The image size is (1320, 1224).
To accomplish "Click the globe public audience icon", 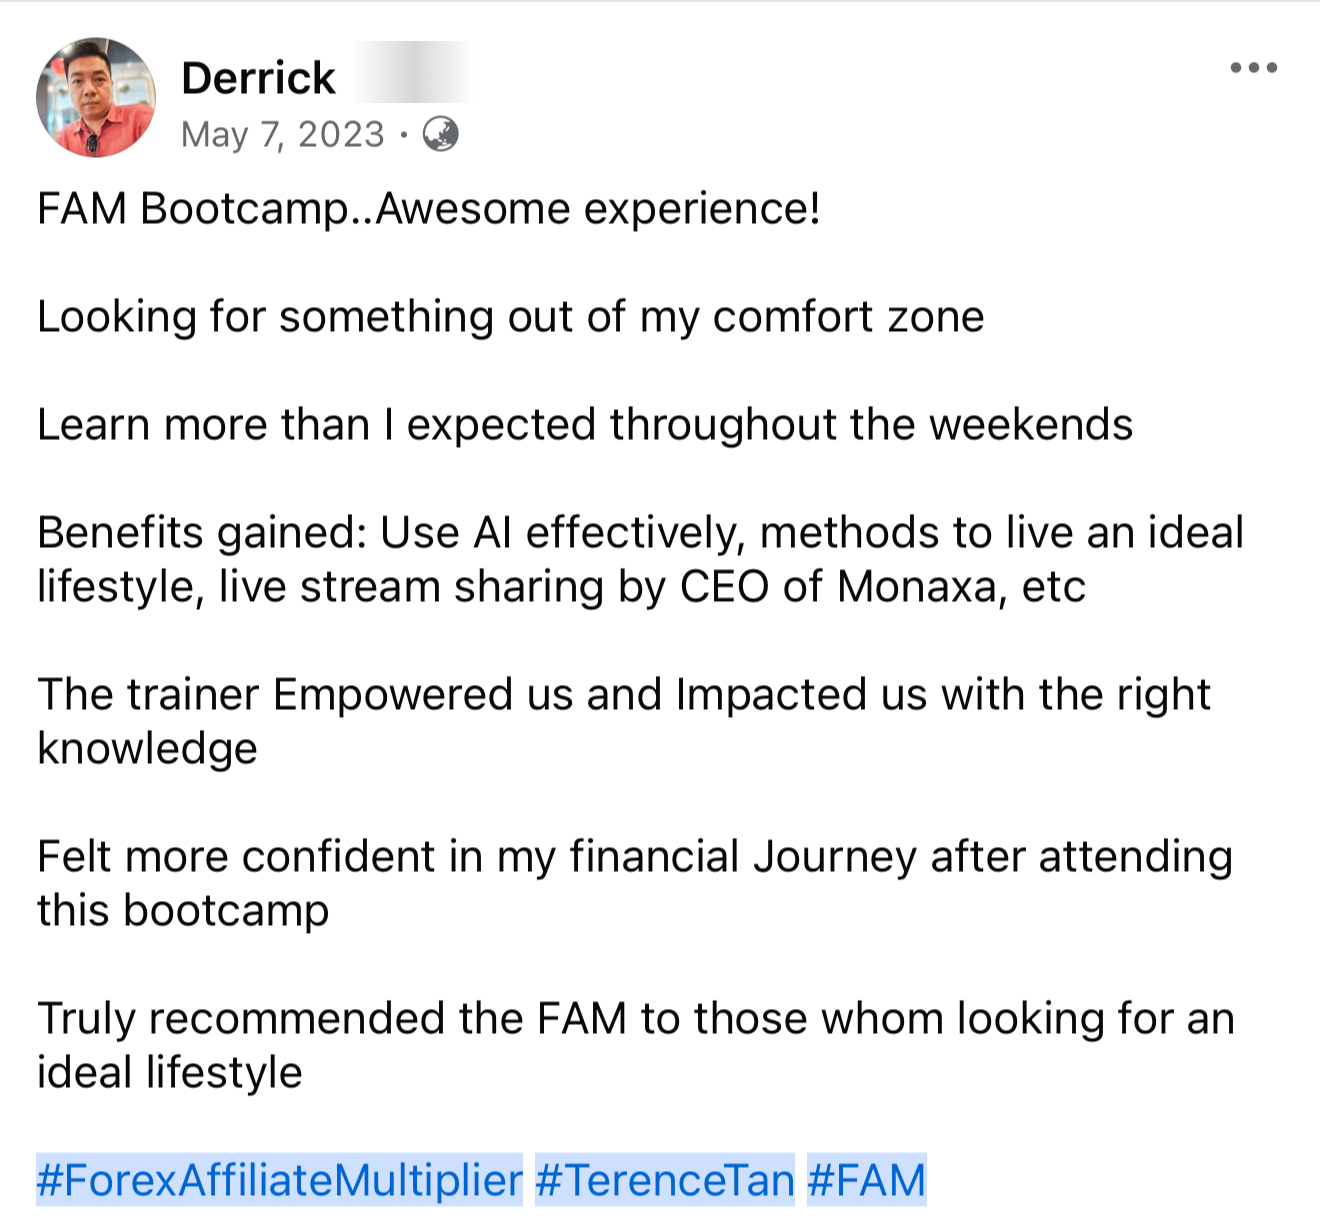I will click(x=441, y=134).
